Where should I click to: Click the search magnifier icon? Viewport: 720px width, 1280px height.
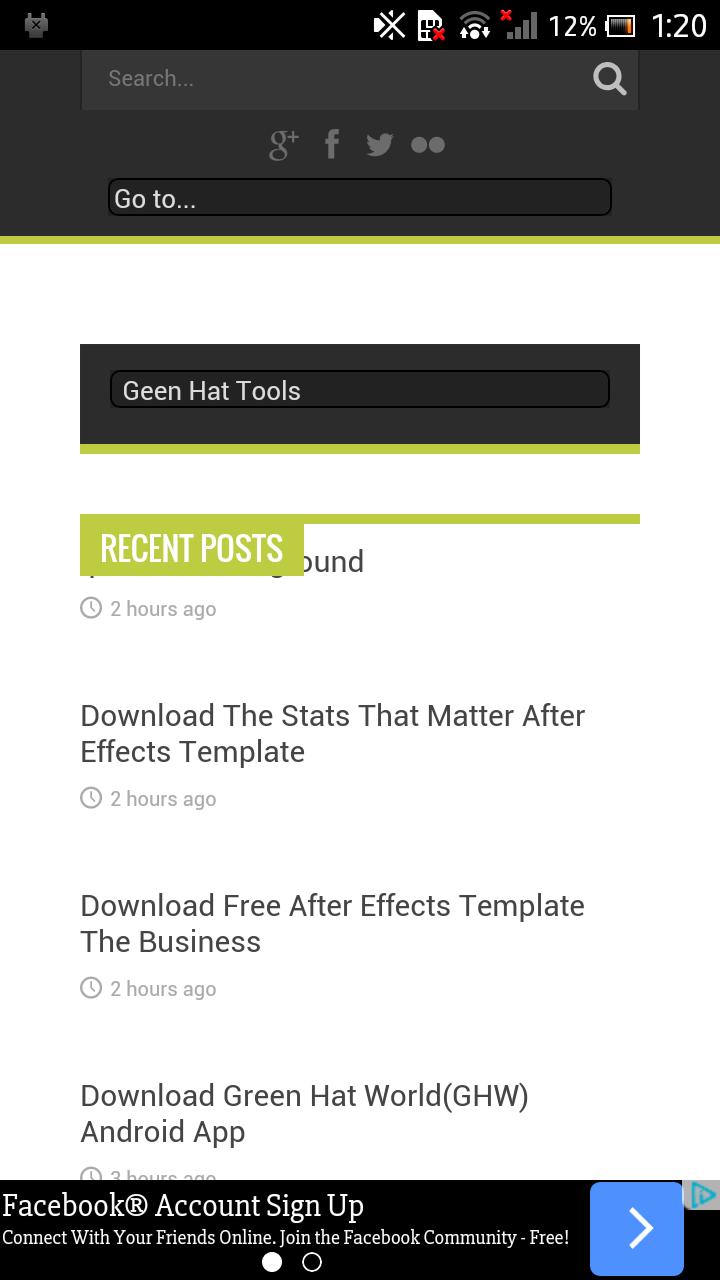click(x=609, y=78)
